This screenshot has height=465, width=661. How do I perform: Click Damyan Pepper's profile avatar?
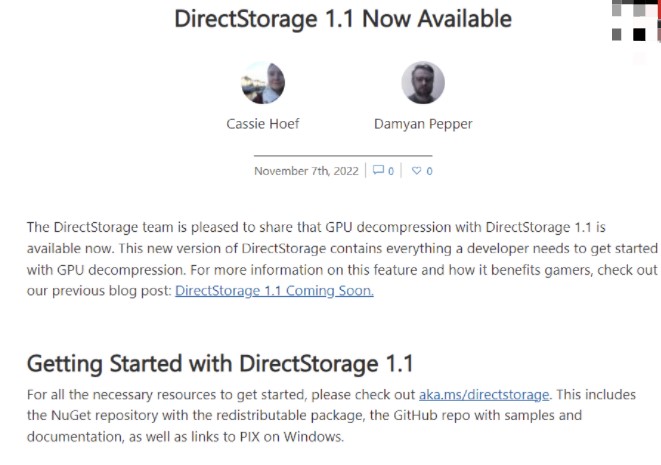click(x=422, y=83)
